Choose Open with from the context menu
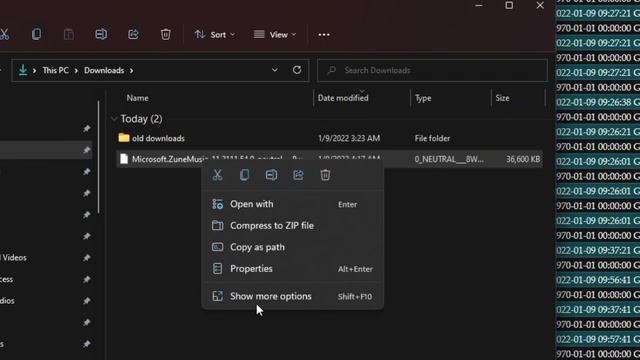 click(293, 204)
